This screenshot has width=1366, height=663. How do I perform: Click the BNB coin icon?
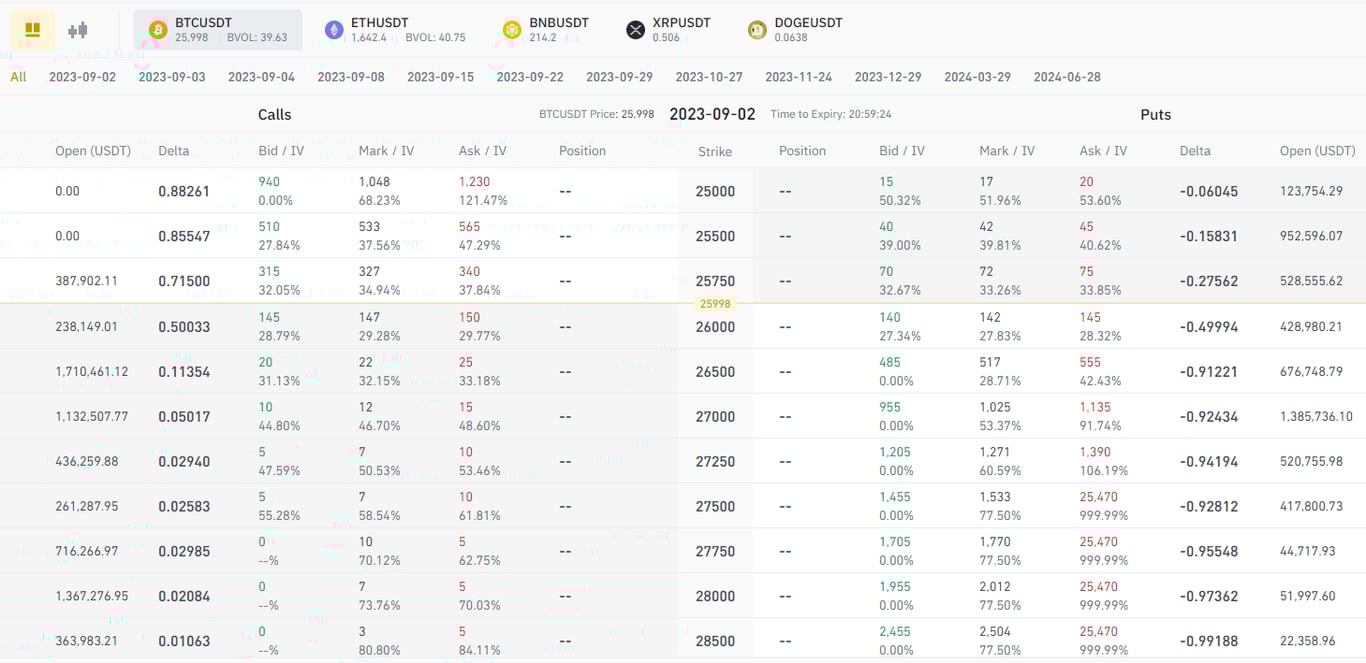coord(513,29)
